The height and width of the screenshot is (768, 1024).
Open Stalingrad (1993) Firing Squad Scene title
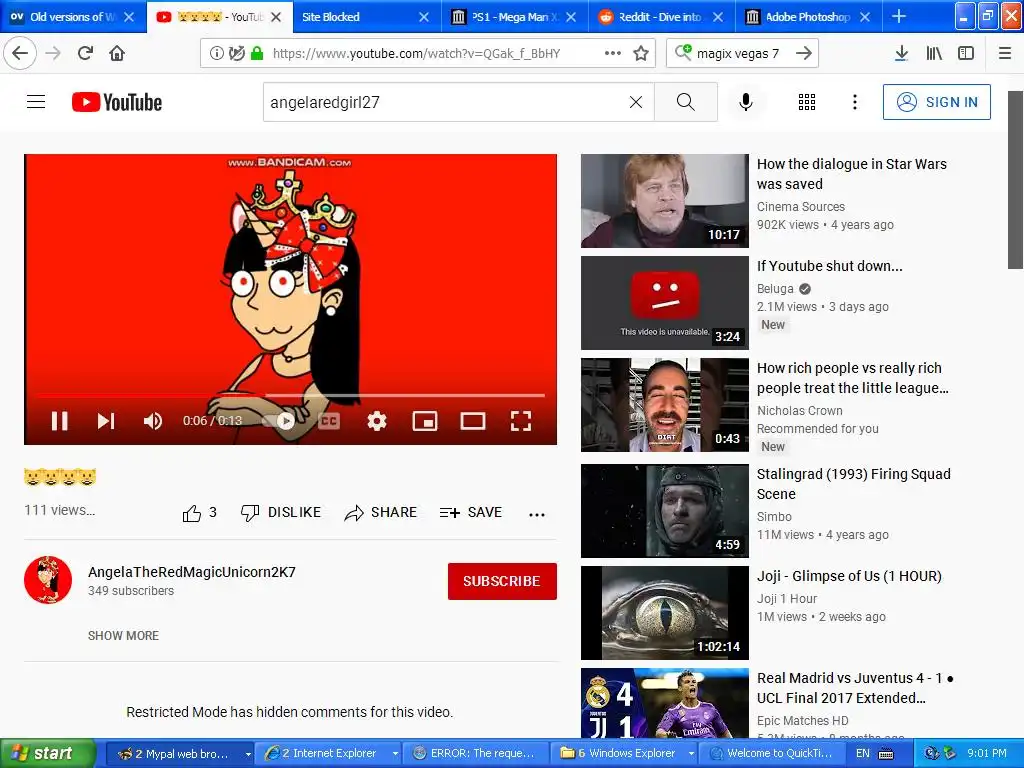tap(854, 484)
